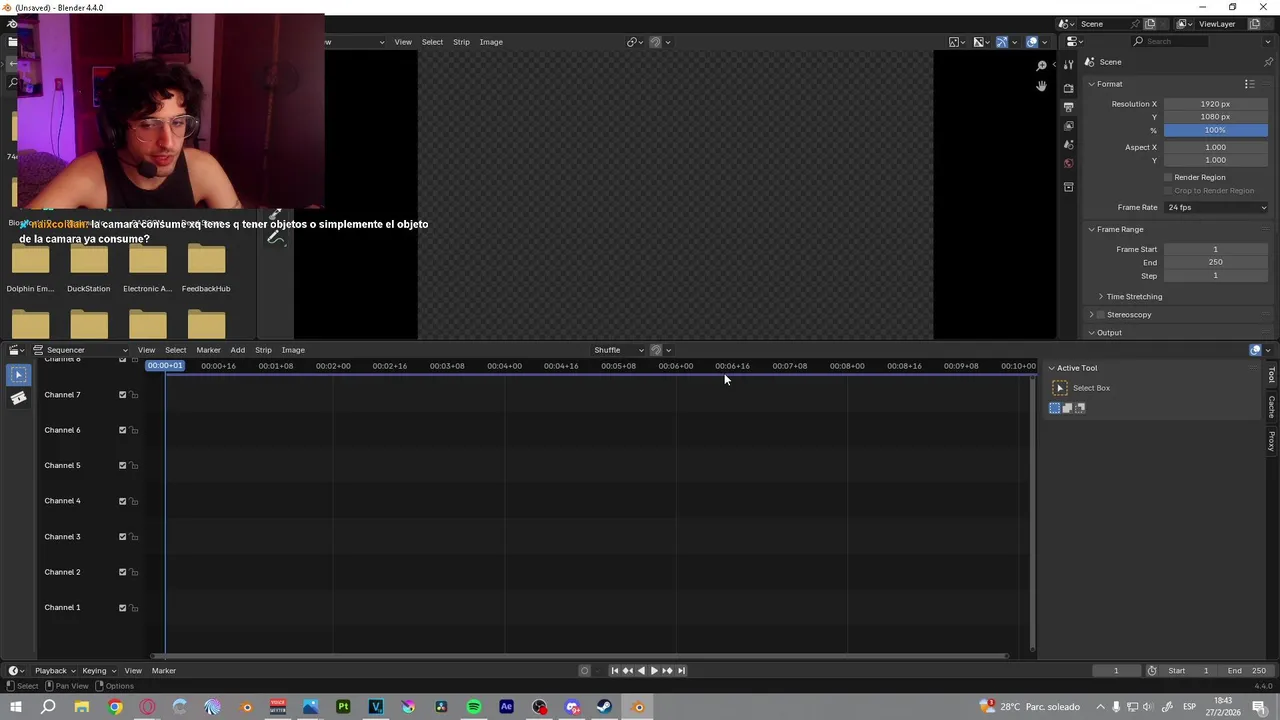Collapse the Format panel
This screenshot has width=1280, height=720.
pos(1092,84)
